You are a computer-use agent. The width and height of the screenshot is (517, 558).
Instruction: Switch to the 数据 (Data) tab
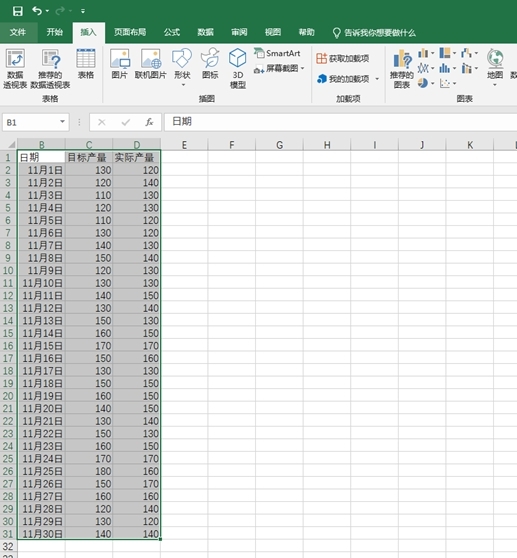[x=206, y=32]
